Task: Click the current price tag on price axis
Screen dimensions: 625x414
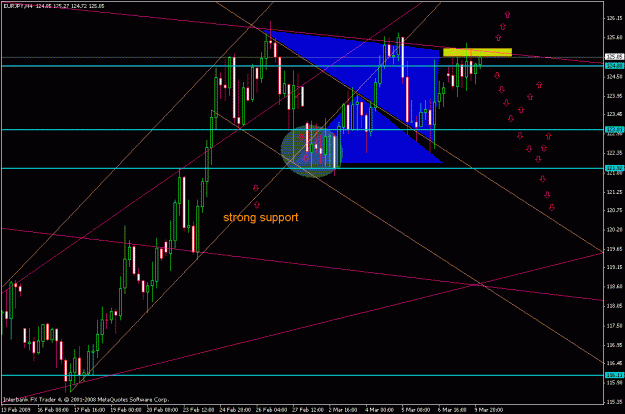Action: (614, 57)
